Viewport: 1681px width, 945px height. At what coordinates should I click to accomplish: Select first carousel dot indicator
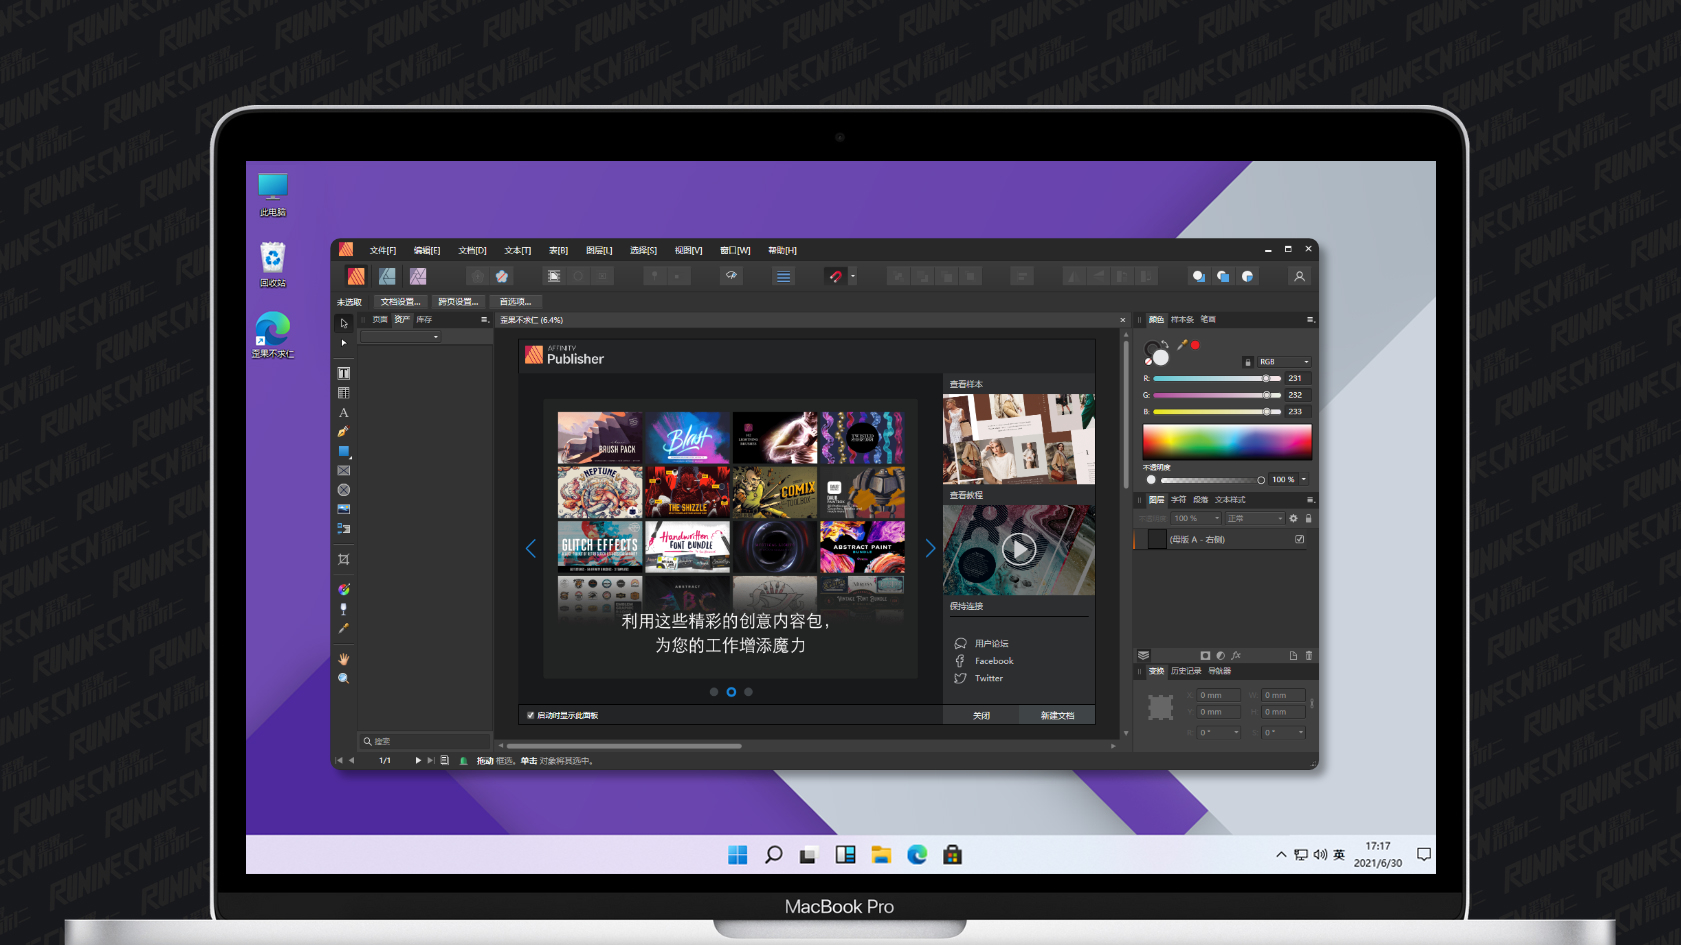point(714,692)
